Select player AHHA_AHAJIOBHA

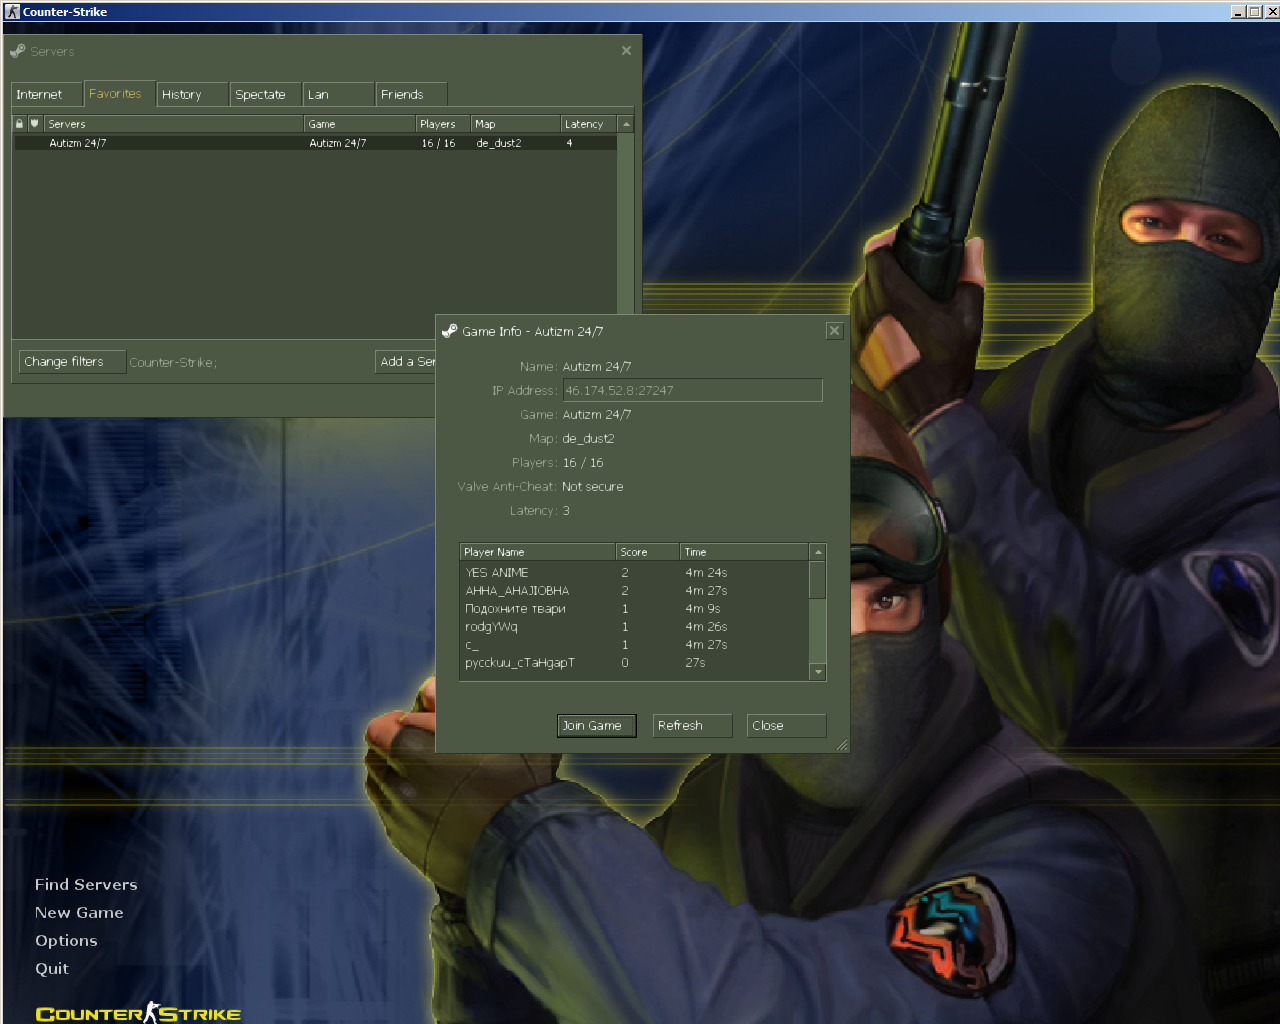point(634,591)
